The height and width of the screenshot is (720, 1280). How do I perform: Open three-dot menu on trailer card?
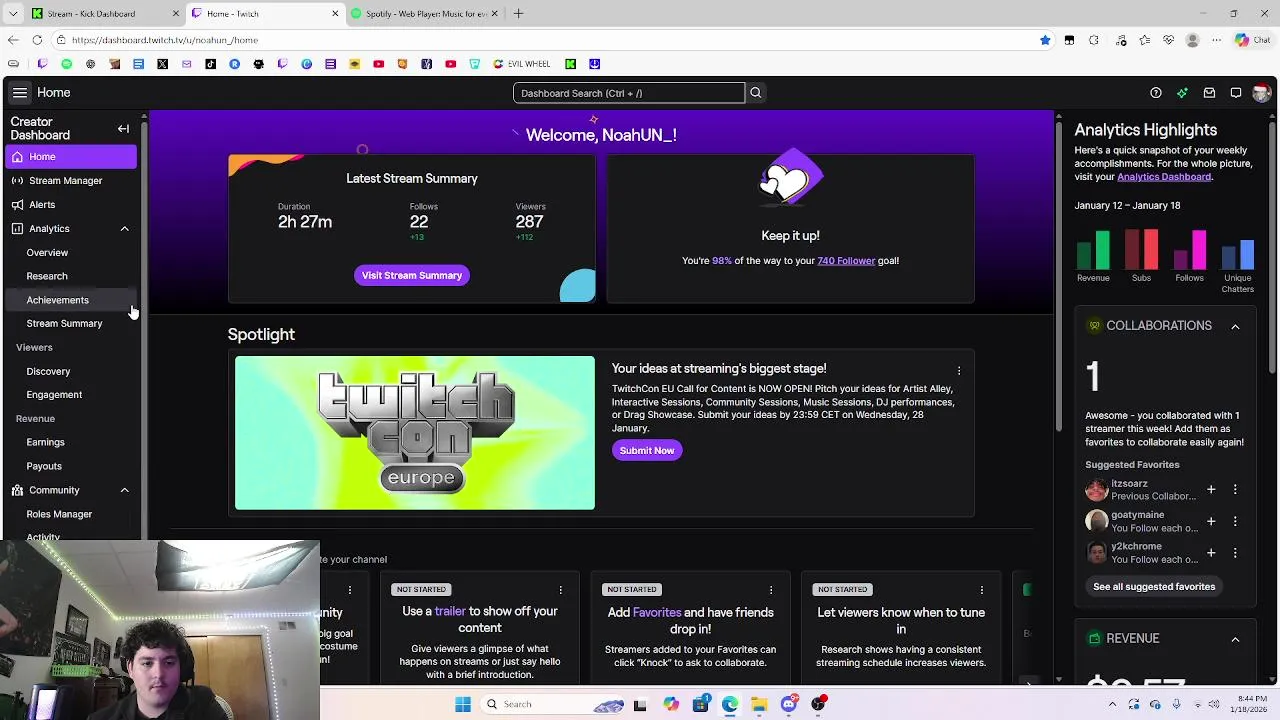561,590
